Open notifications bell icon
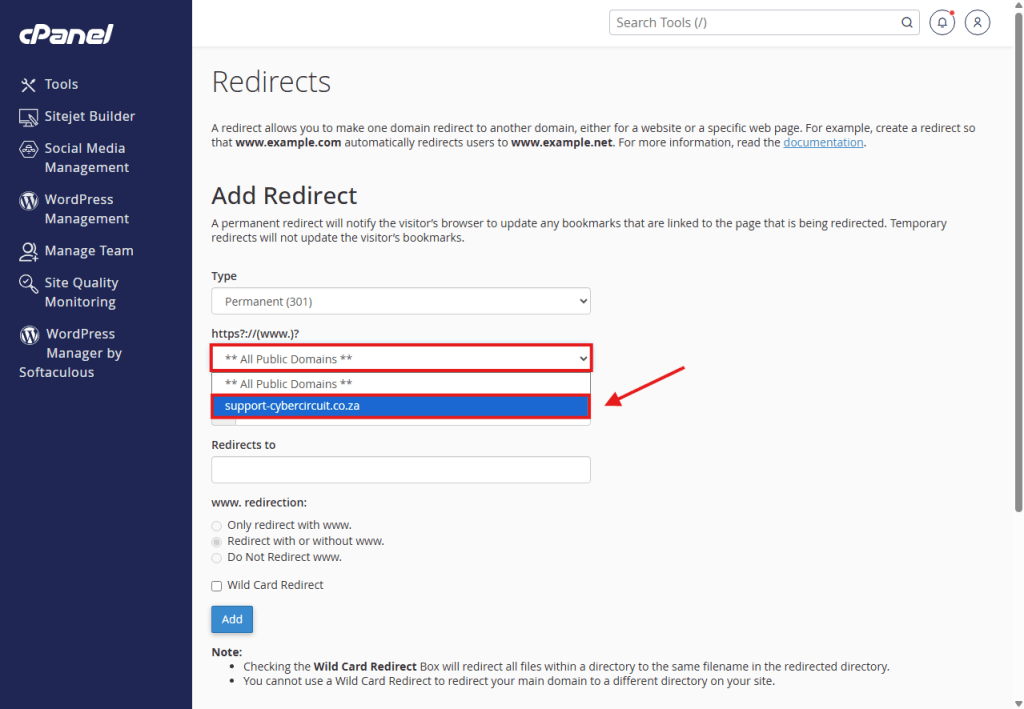 tap(941, 23)
